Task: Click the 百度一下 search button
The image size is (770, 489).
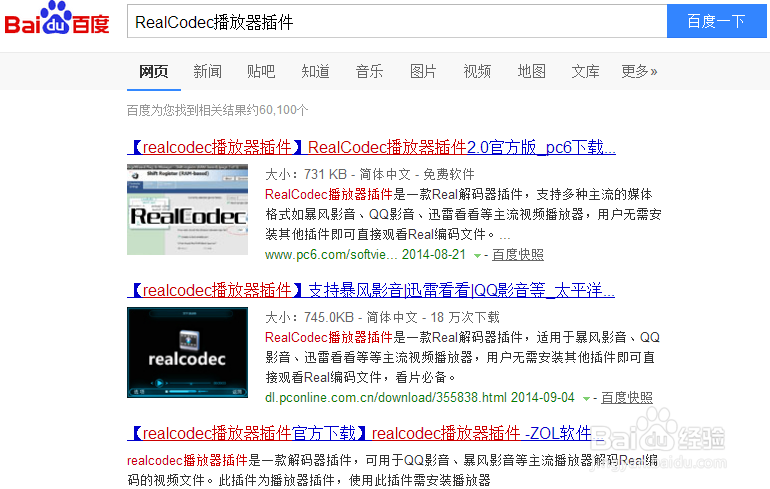Action: [716, 21]
